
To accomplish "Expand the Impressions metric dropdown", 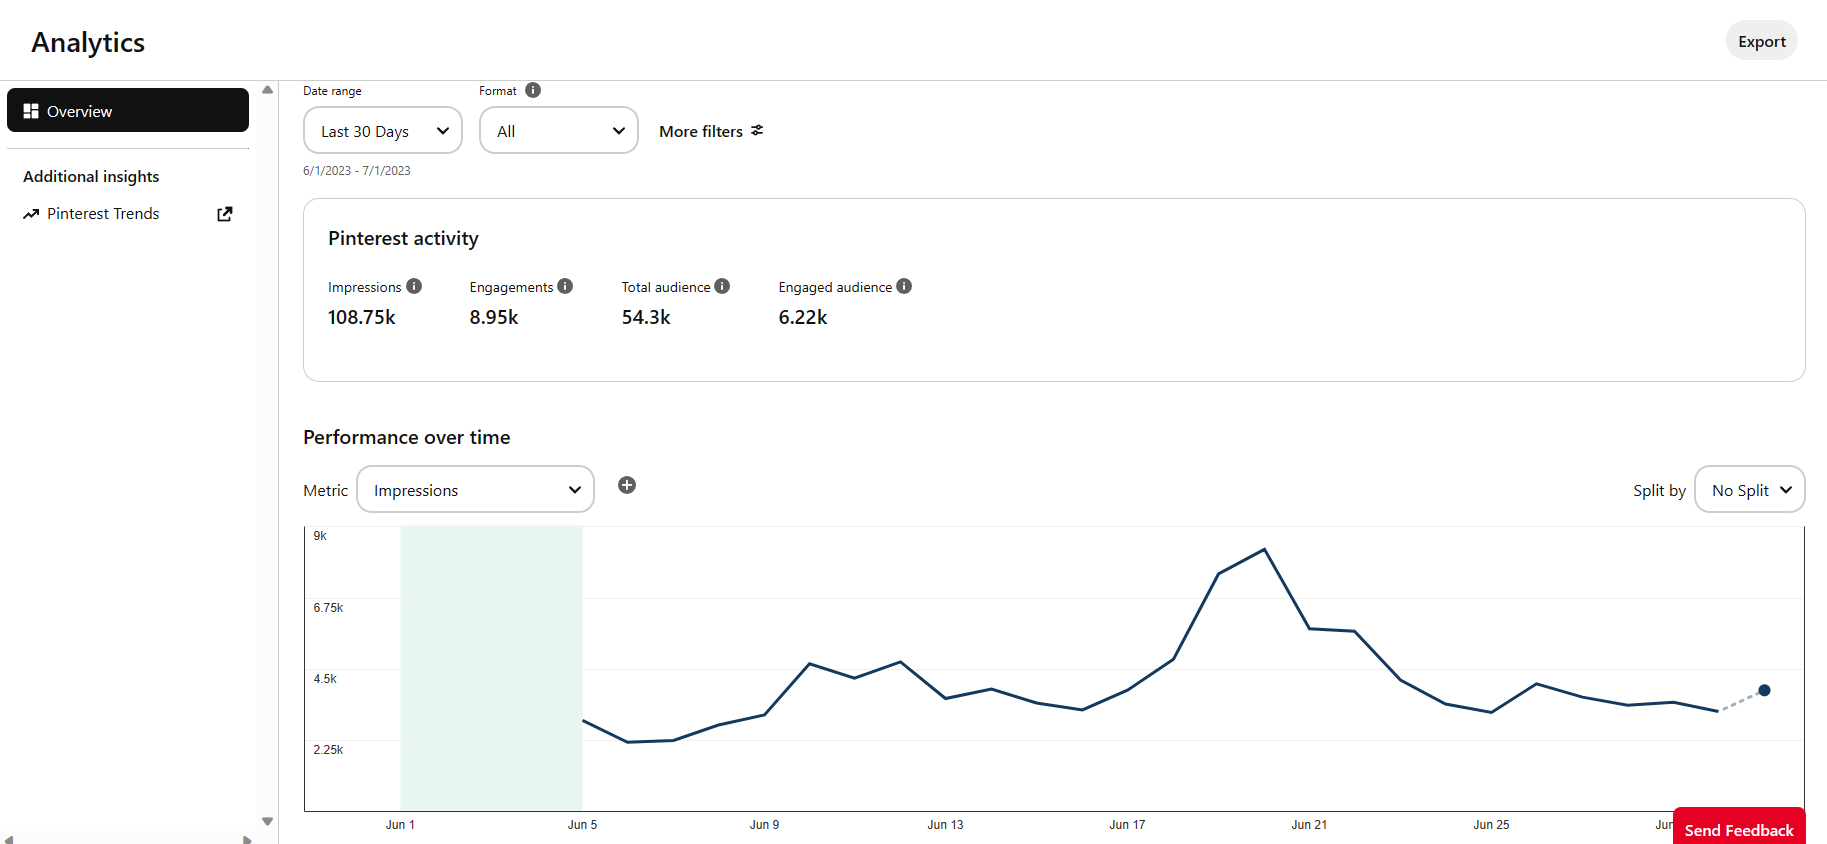I will (475, 490).
